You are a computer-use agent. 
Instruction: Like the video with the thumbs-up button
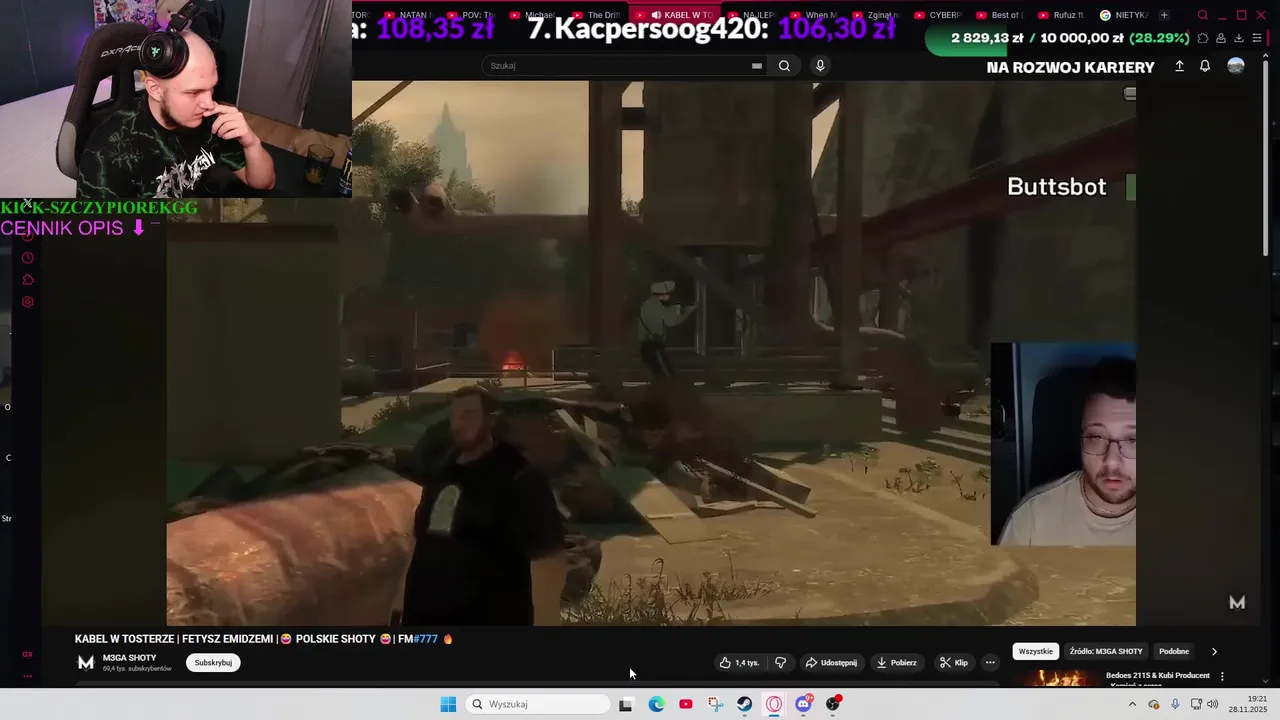point(739,663)
